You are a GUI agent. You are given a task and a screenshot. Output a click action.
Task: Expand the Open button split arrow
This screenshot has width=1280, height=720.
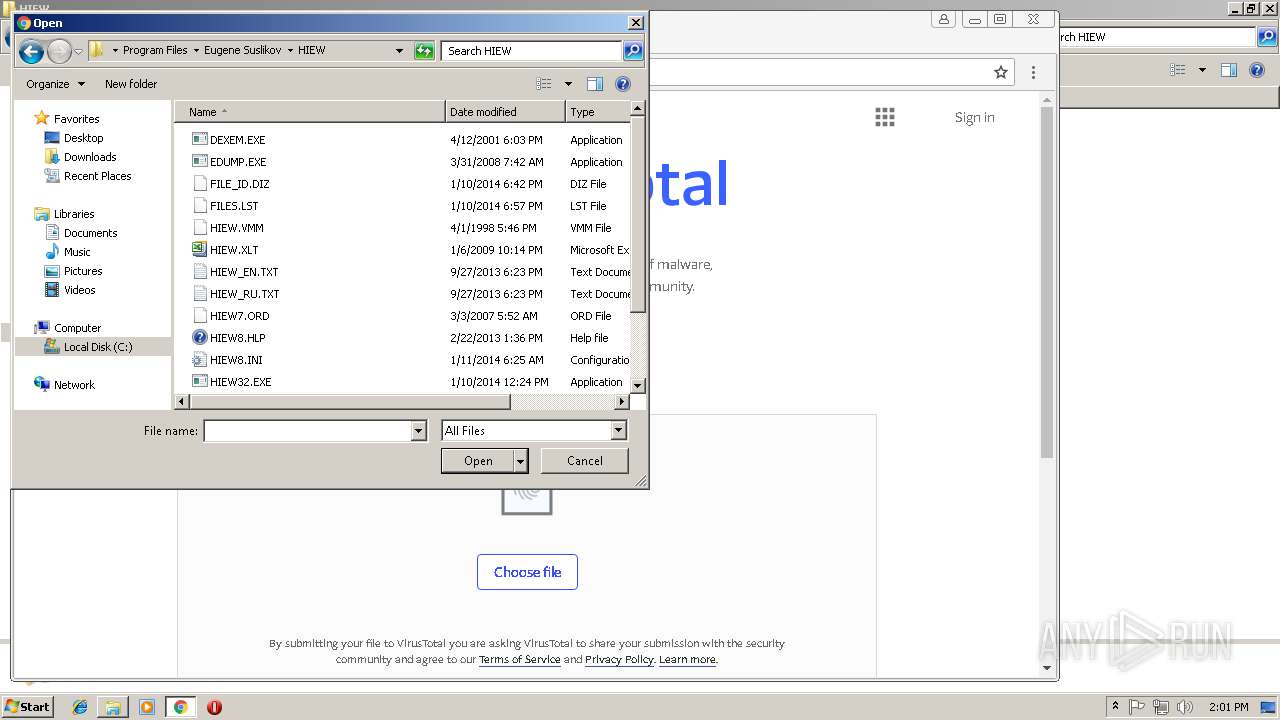point(521,461)
